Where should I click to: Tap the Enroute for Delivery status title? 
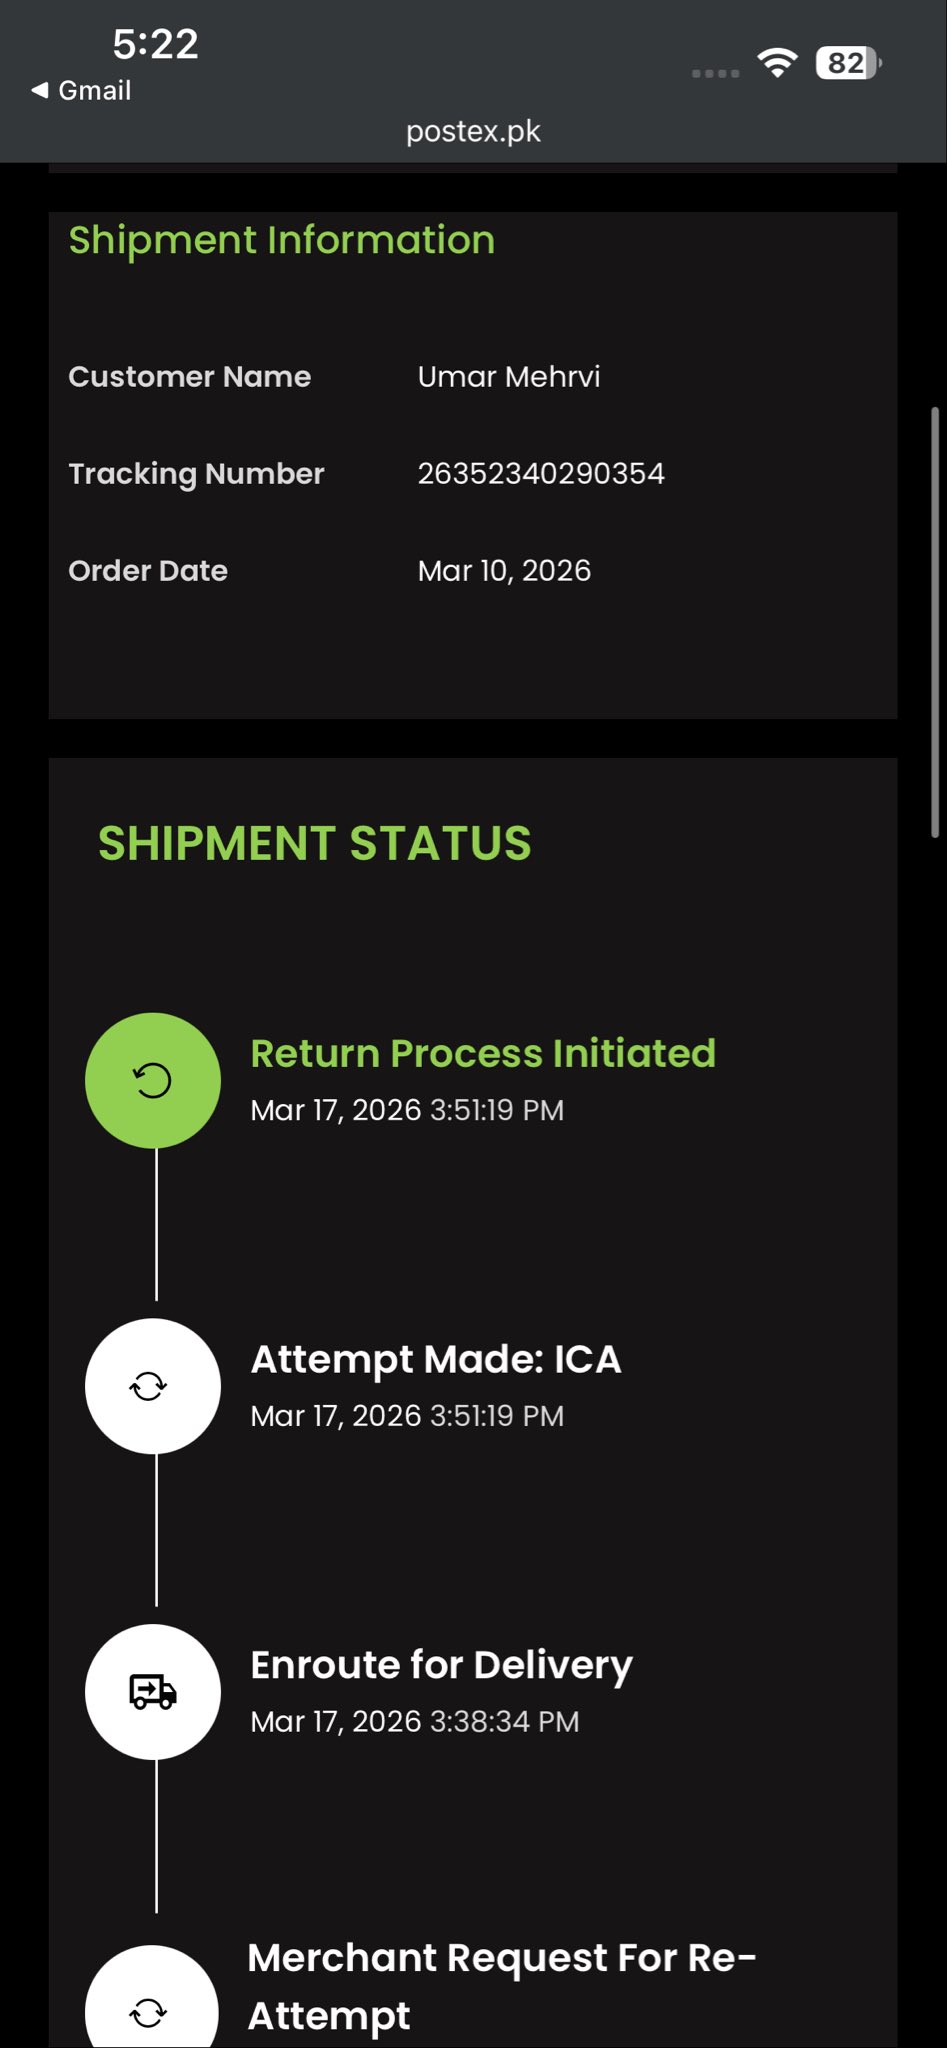coord(441,1665)
